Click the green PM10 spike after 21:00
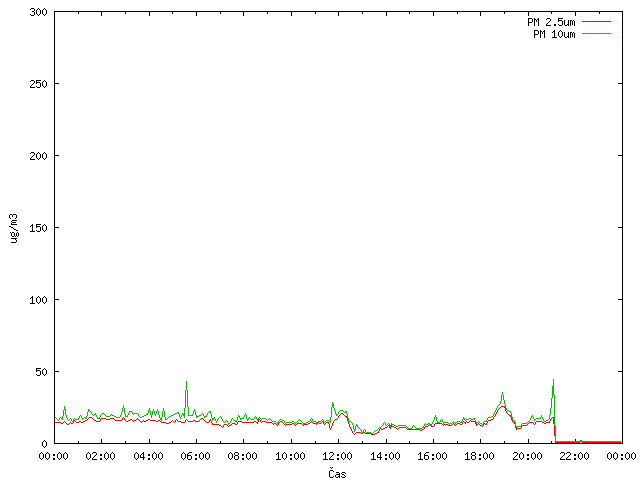 (x=553, y=398)
